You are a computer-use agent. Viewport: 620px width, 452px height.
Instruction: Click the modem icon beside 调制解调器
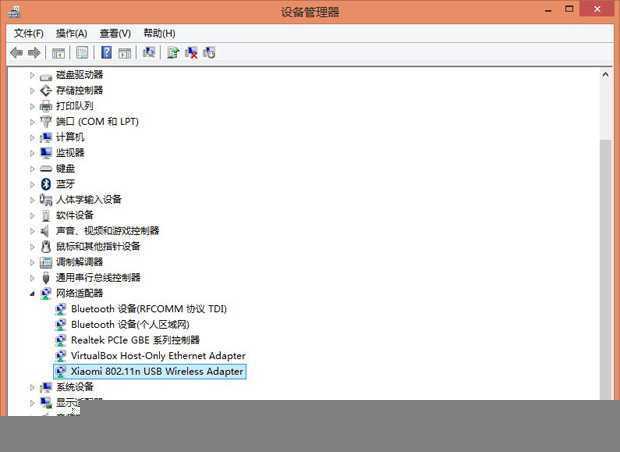pyautogui.click(x=46, y=262)
